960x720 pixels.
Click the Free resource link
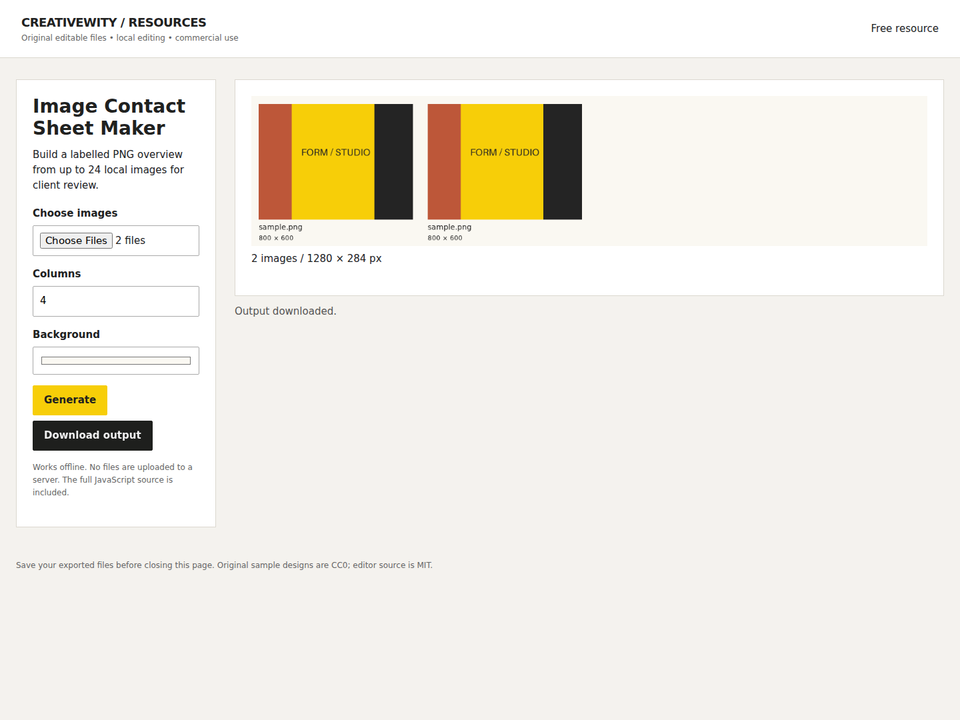pyautogui.click(x=904, y=28)
